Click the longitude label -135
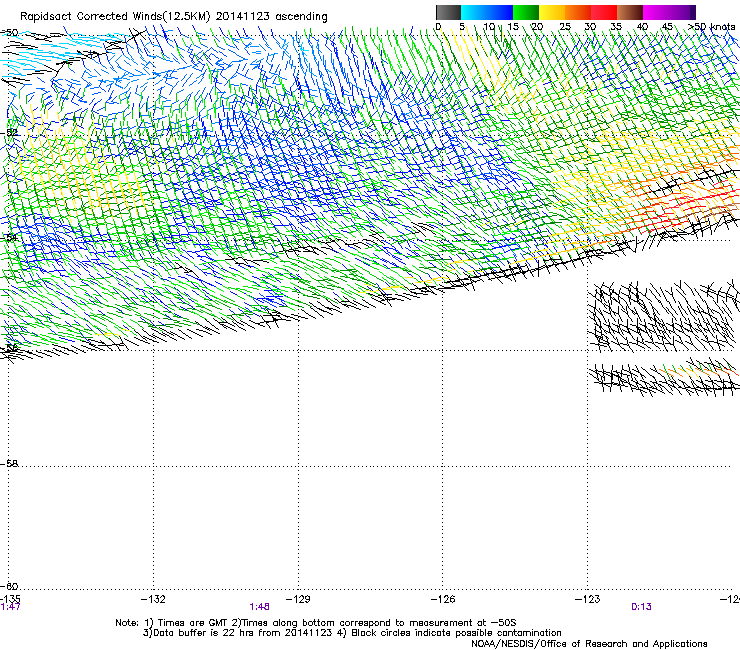 [x=10, y=599]
